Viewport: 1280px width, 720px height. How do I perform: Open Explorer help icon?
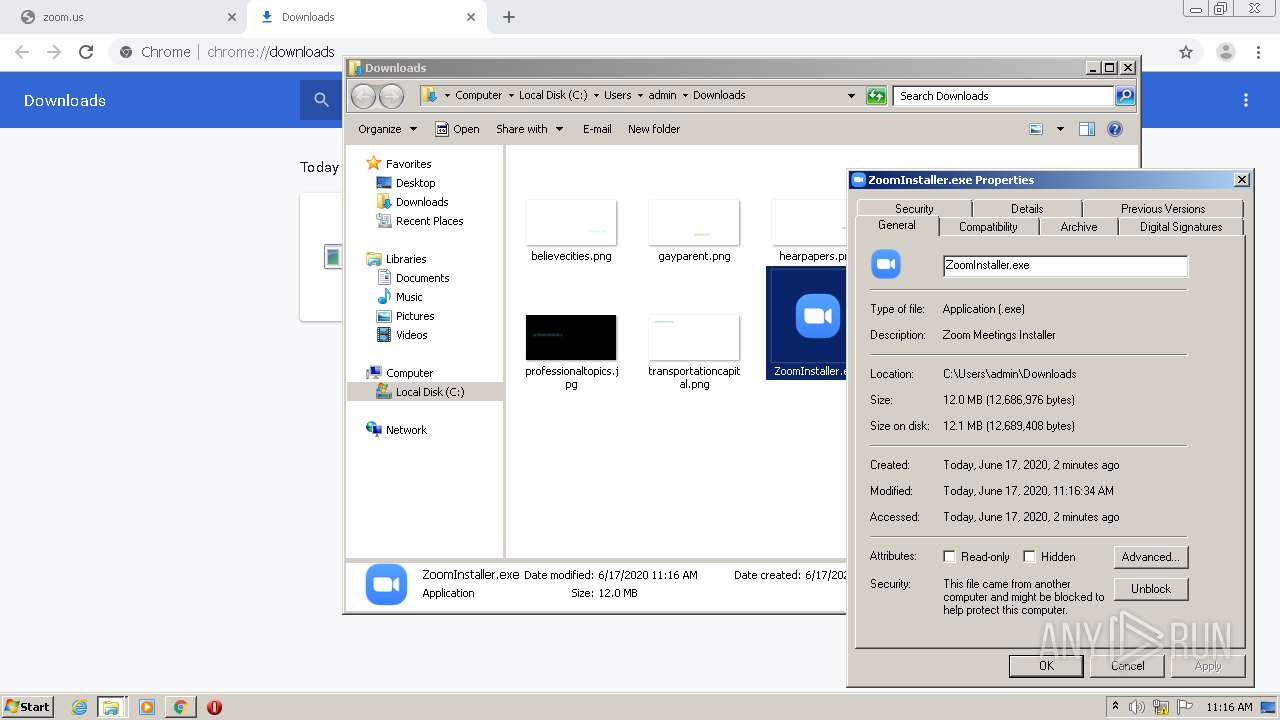pyautogui.click(x=1115, y=129)
